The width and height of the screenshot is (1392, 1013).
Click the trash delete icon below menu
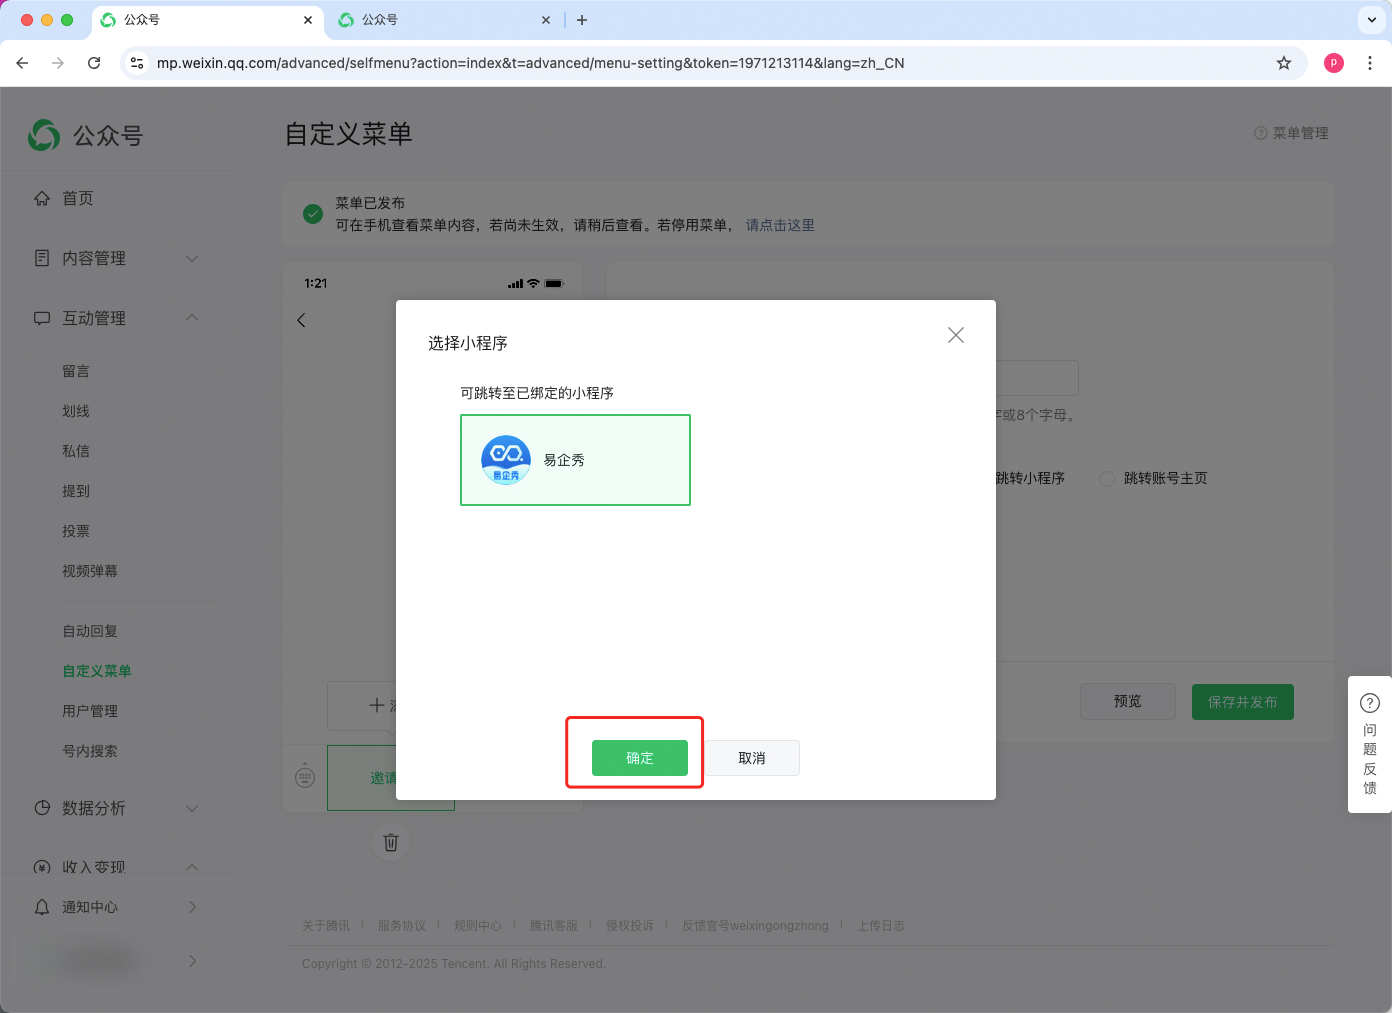click(x=391, y=842)
